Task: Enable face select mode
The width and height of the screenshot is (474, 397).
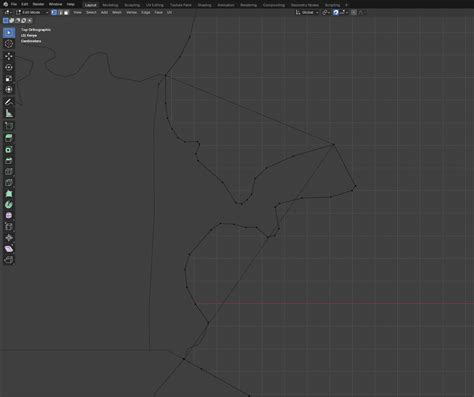Action: pos(66,12)
